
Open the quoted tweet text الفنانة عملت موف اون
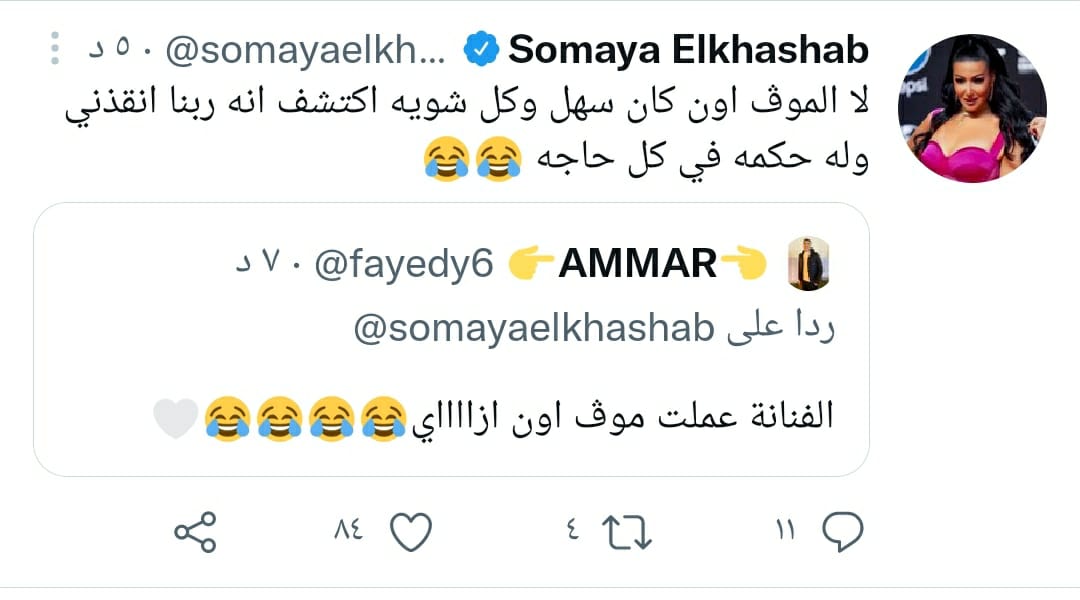(620, 415)
